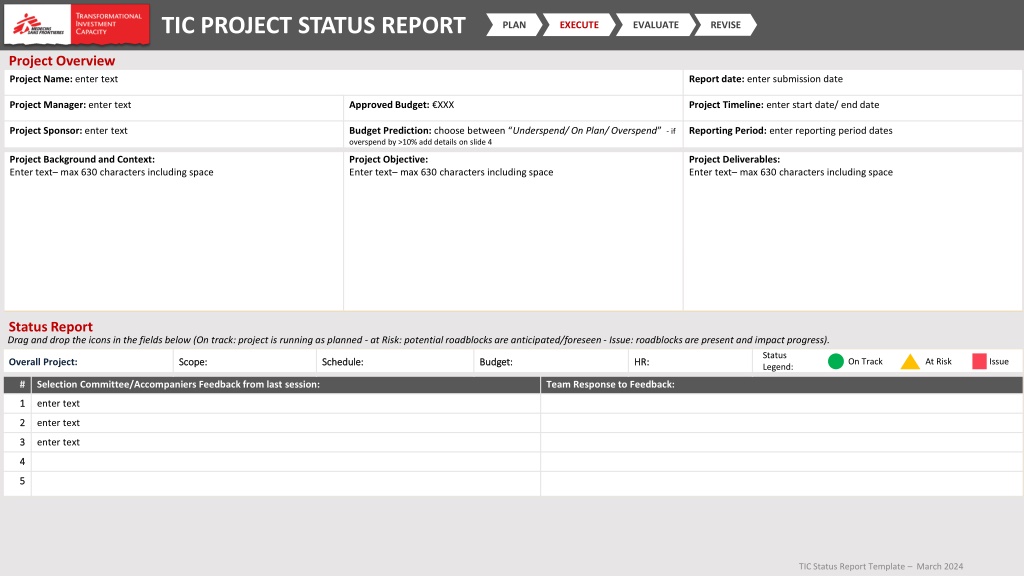
Task: Click the Project Name field
Action: point(344,82)
